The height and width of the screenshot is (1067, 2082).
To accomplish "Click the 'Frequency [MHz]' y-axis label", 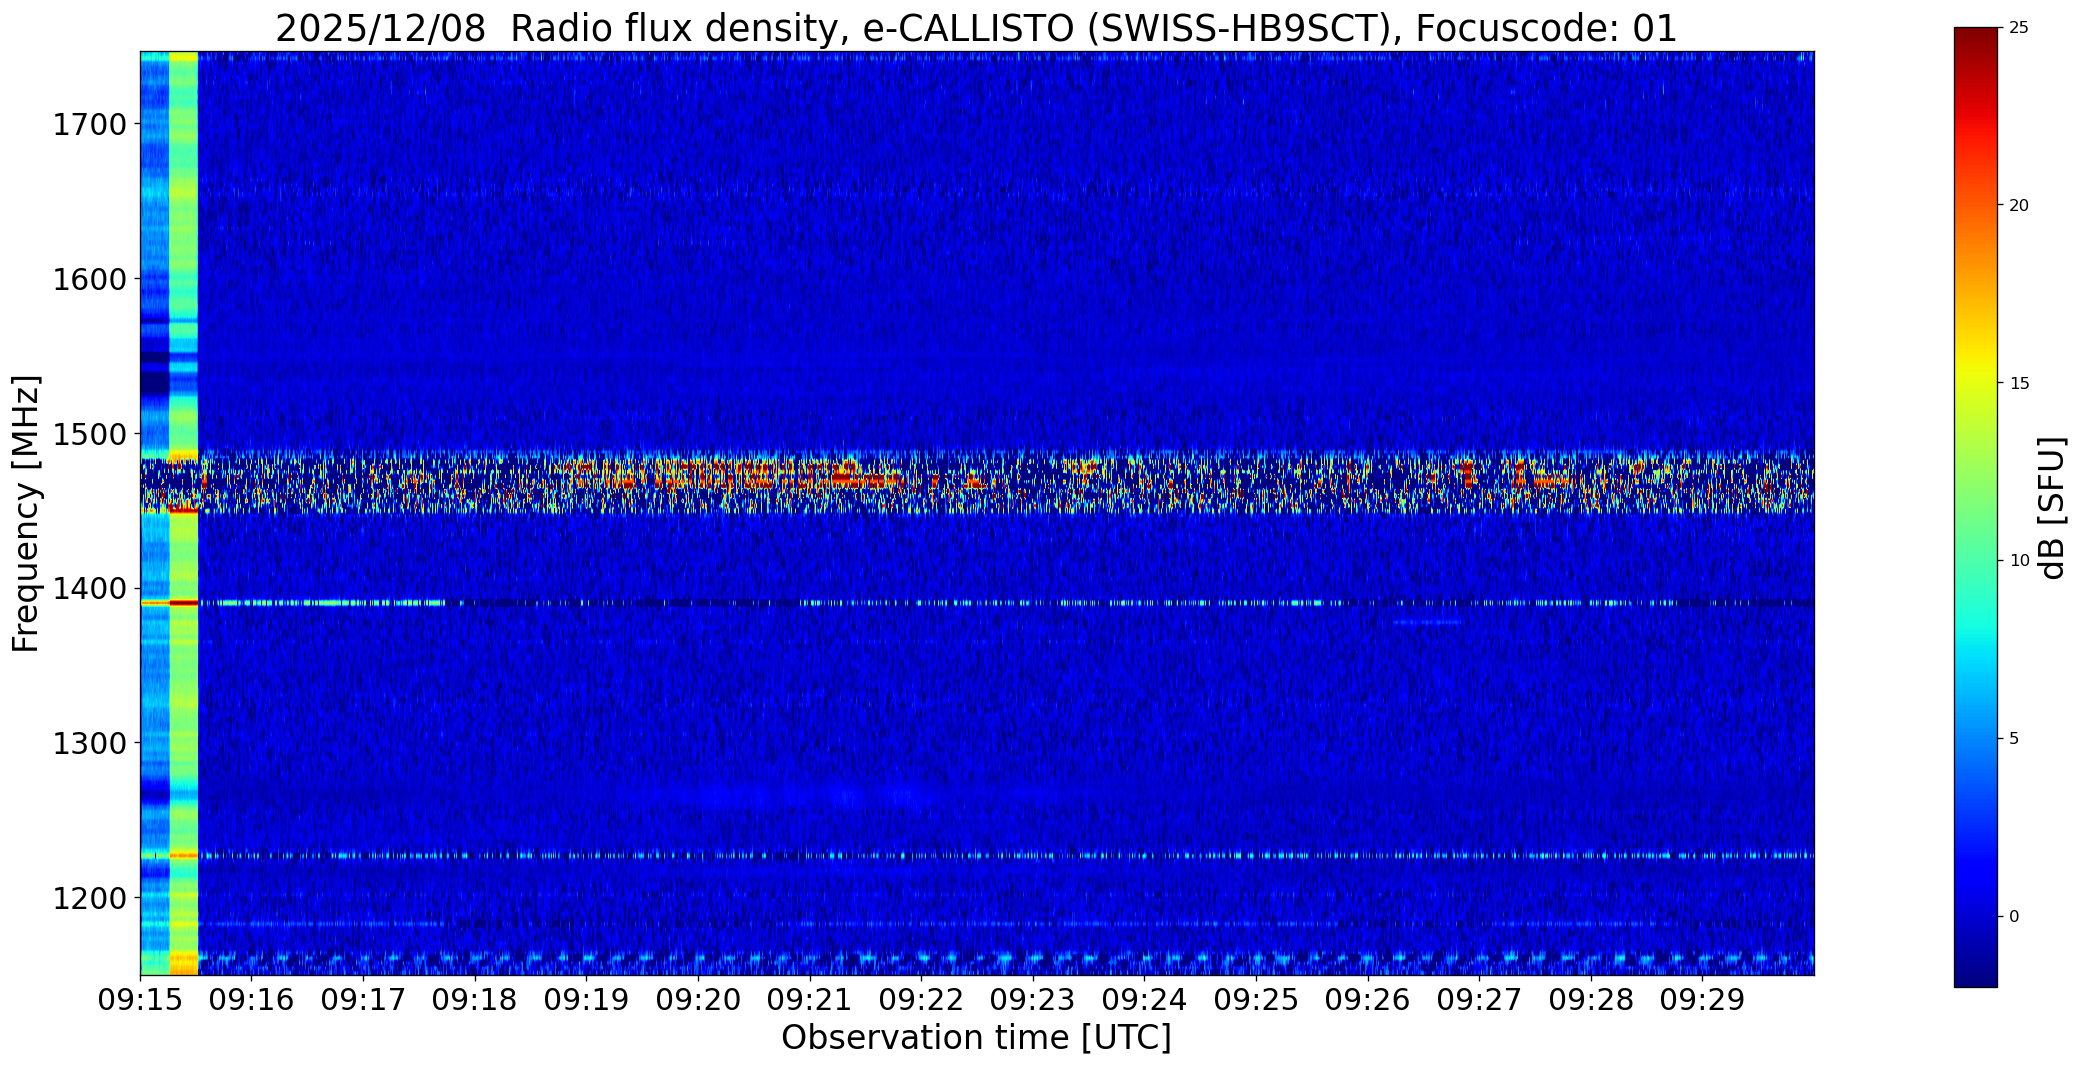I will coord(27,513).
